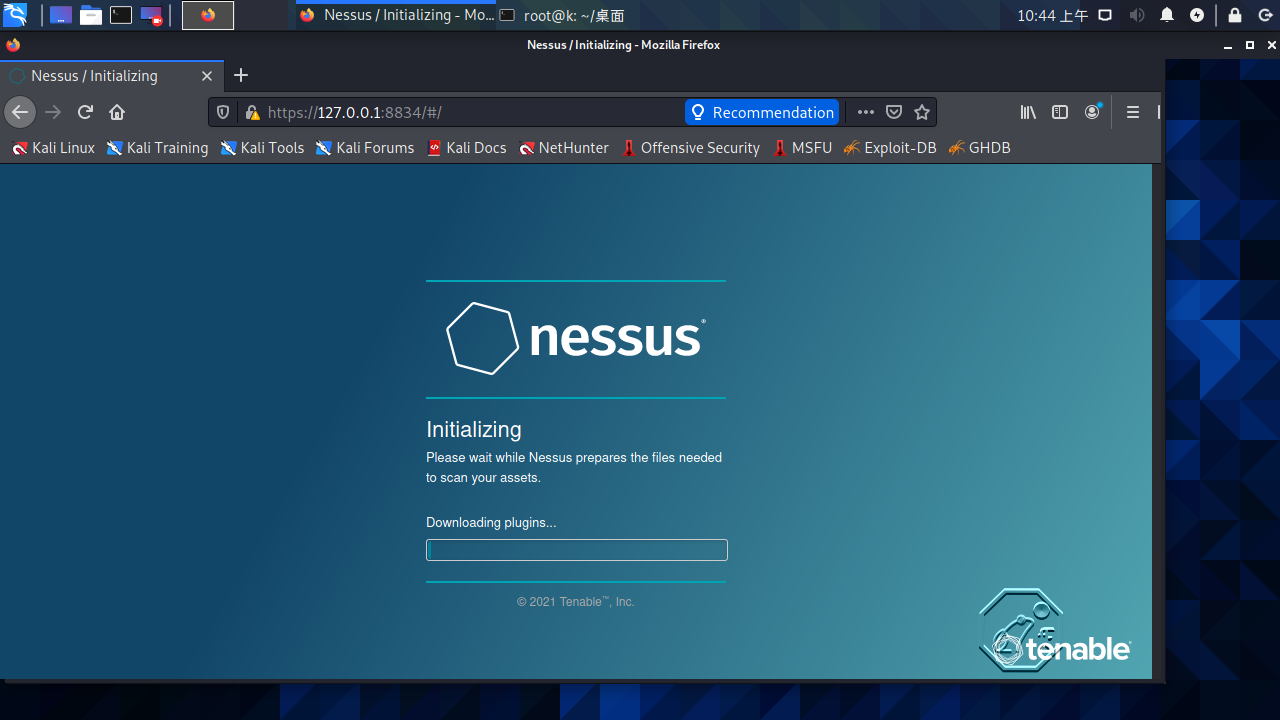
Task: Switch to Nessus Firefox taskbar window
Action: tap(397, 15)
